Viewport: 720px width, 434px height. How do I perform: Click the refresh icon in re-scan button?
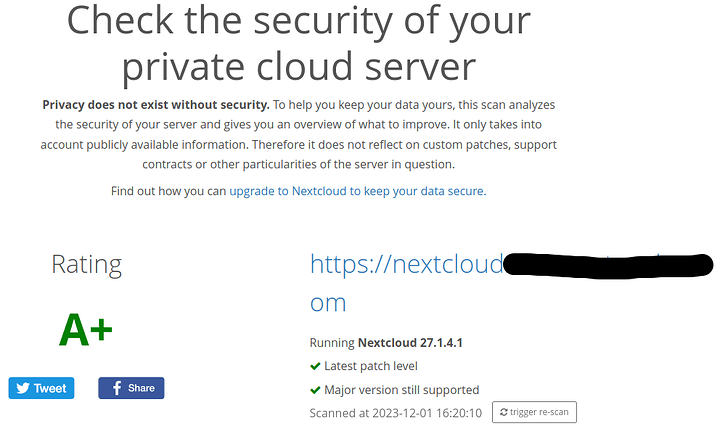point(504,412)
